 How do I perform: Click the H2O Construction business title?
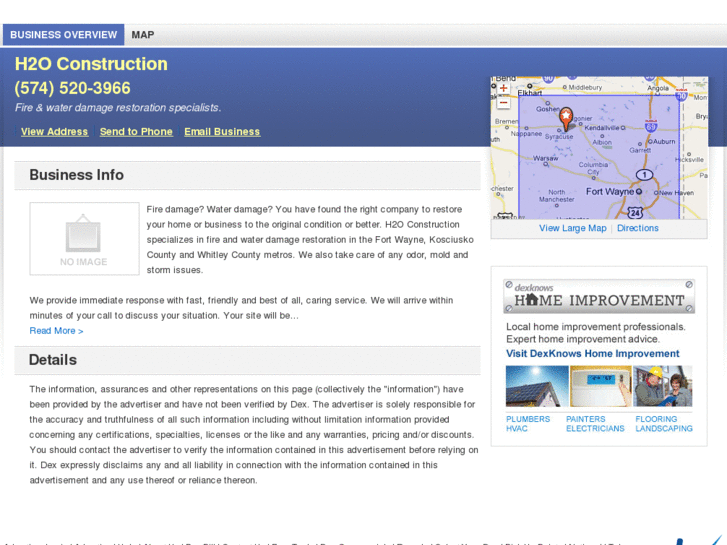tap(91, 64)
